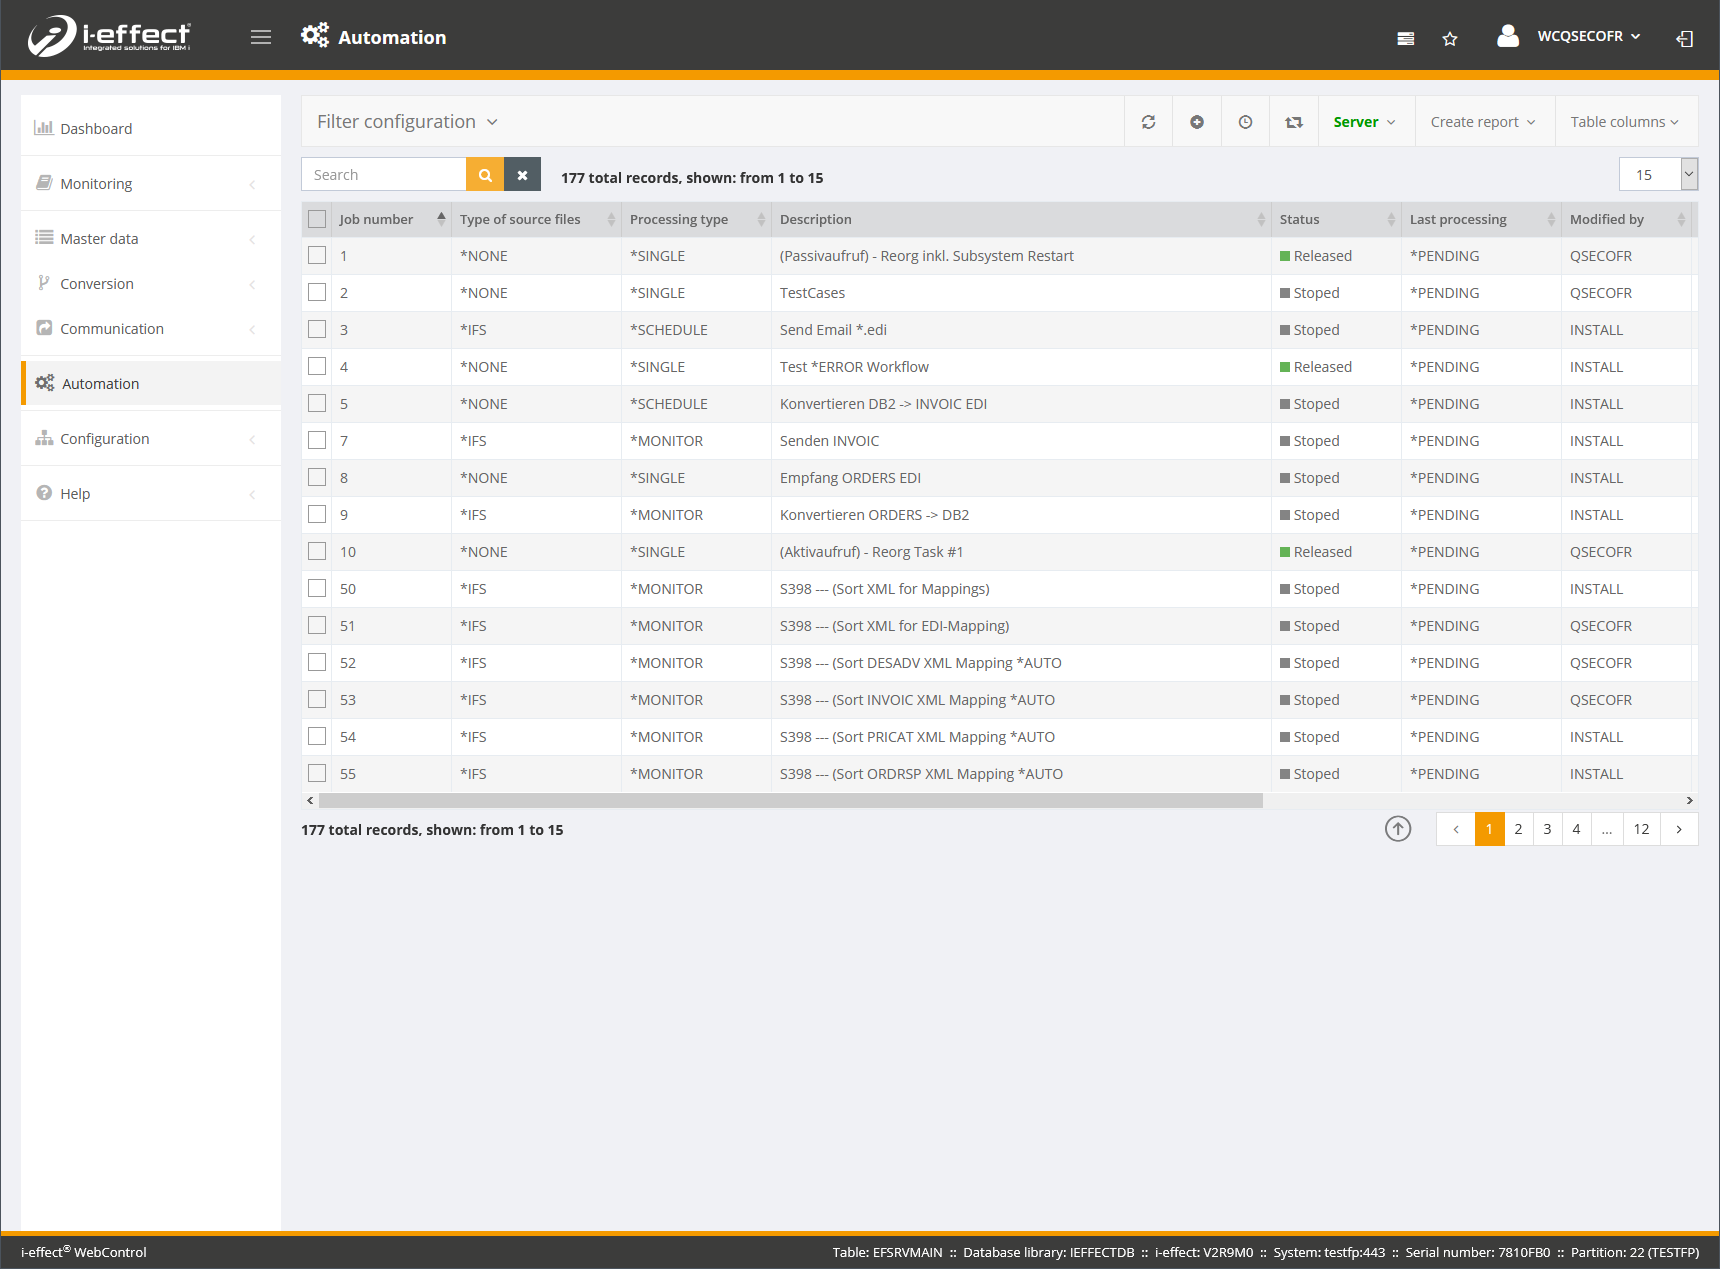The height and width of the screenshot is (1269, 1720).
Task: Check the select-all checkbox in header
Action: click(x=317, y=219)
